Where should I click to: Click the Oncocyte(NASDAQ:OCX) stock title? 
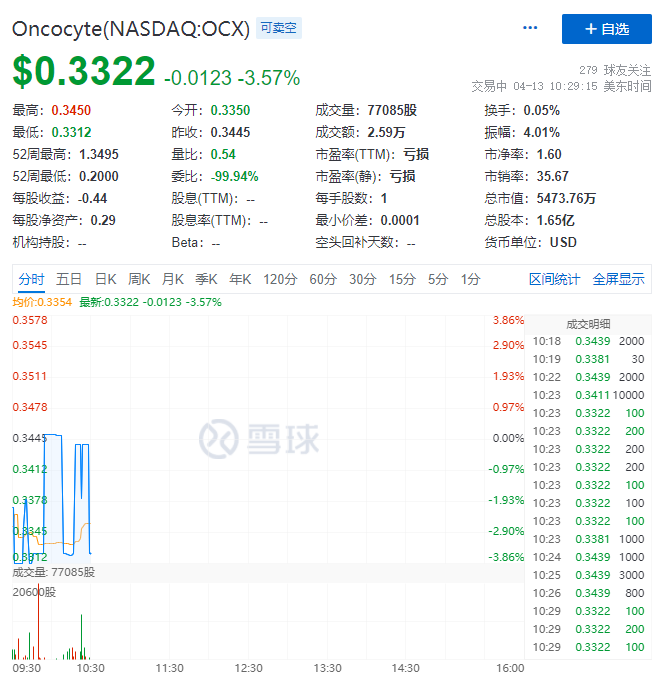pyautogui.click(x=130, y=29)
